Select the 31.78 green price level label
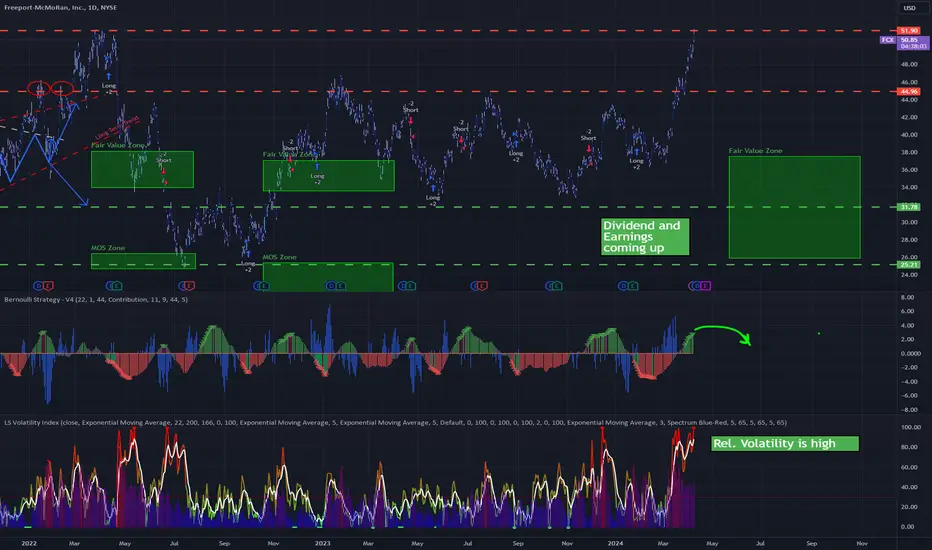This screenshot has height=550, width=932. tap(909, 207)
